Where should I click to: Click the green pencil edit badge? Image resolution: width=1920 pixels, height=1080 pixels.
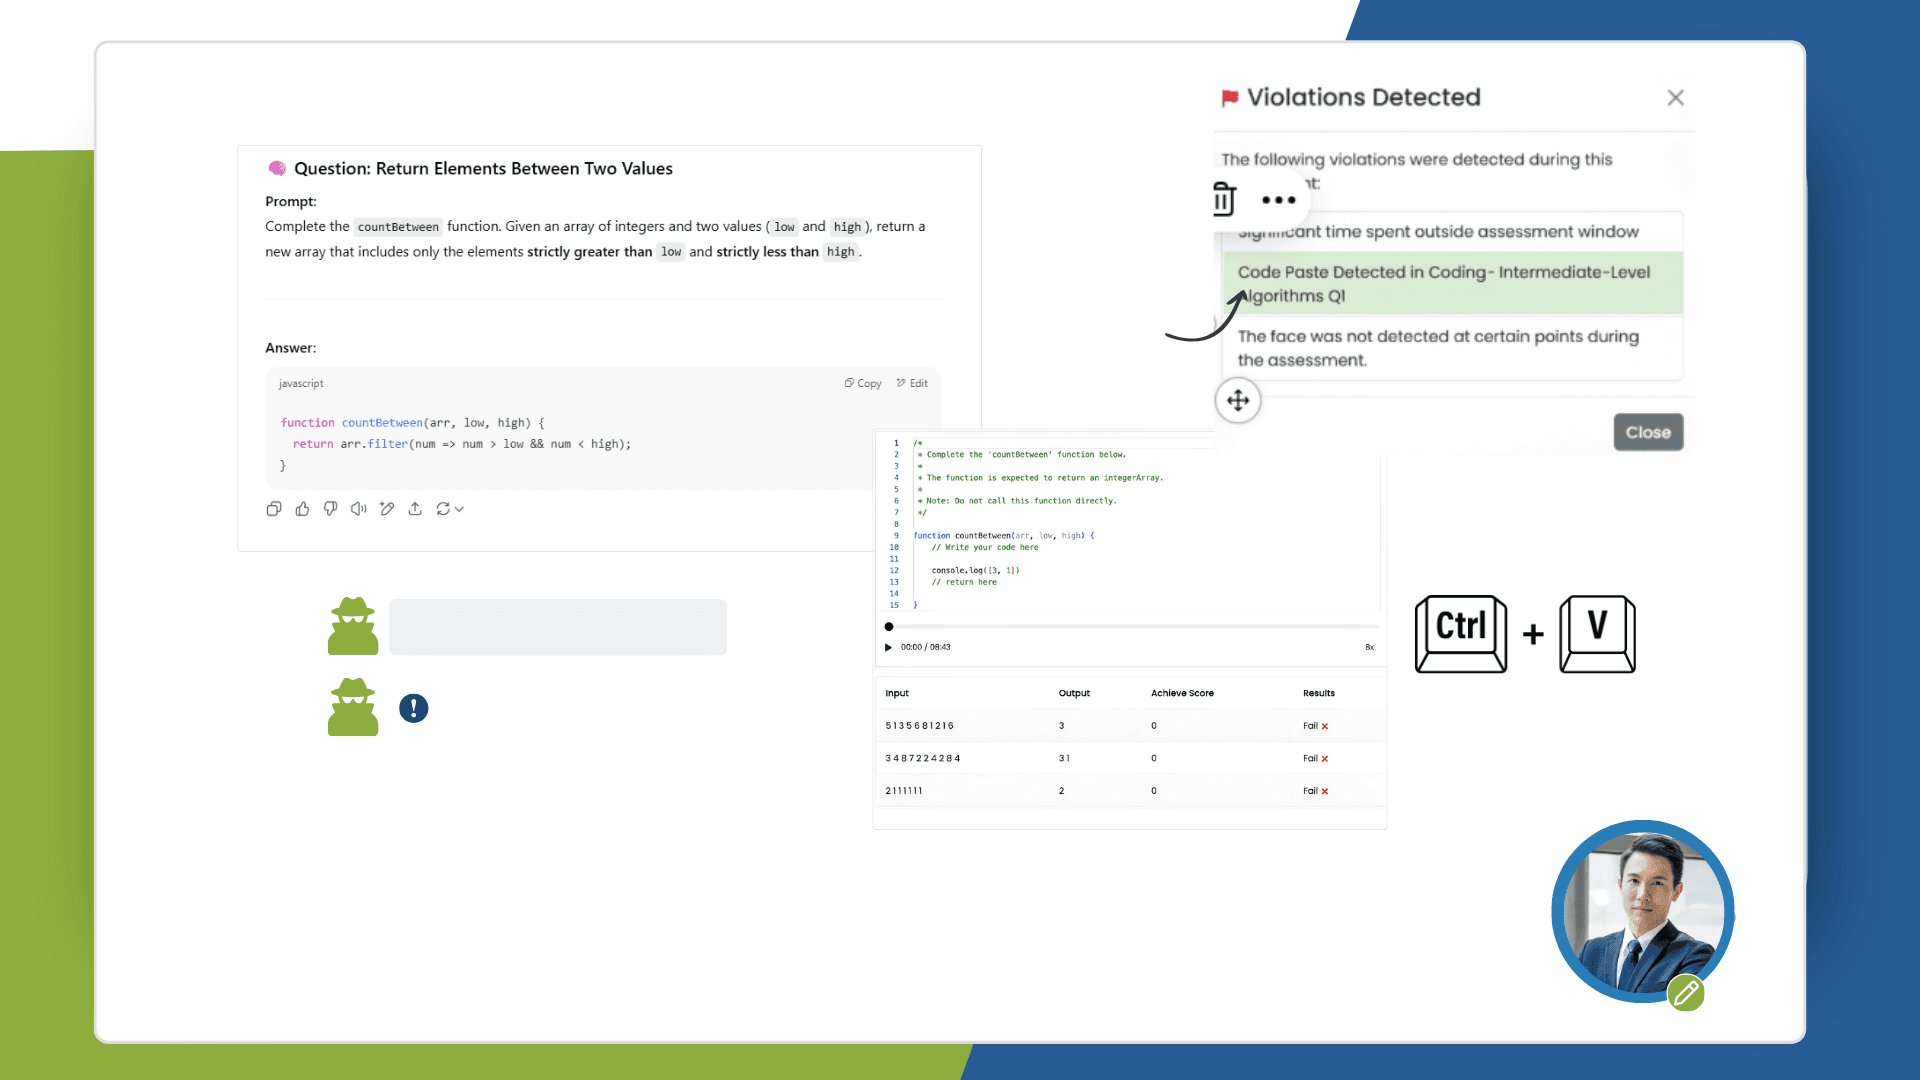[1686, 993]
